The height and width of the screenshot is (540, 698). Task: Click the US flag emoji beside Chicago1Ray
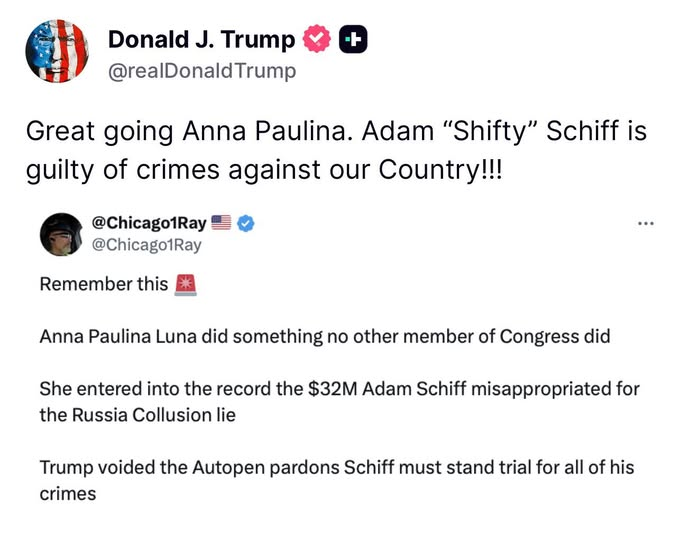(x=221, y=224)
